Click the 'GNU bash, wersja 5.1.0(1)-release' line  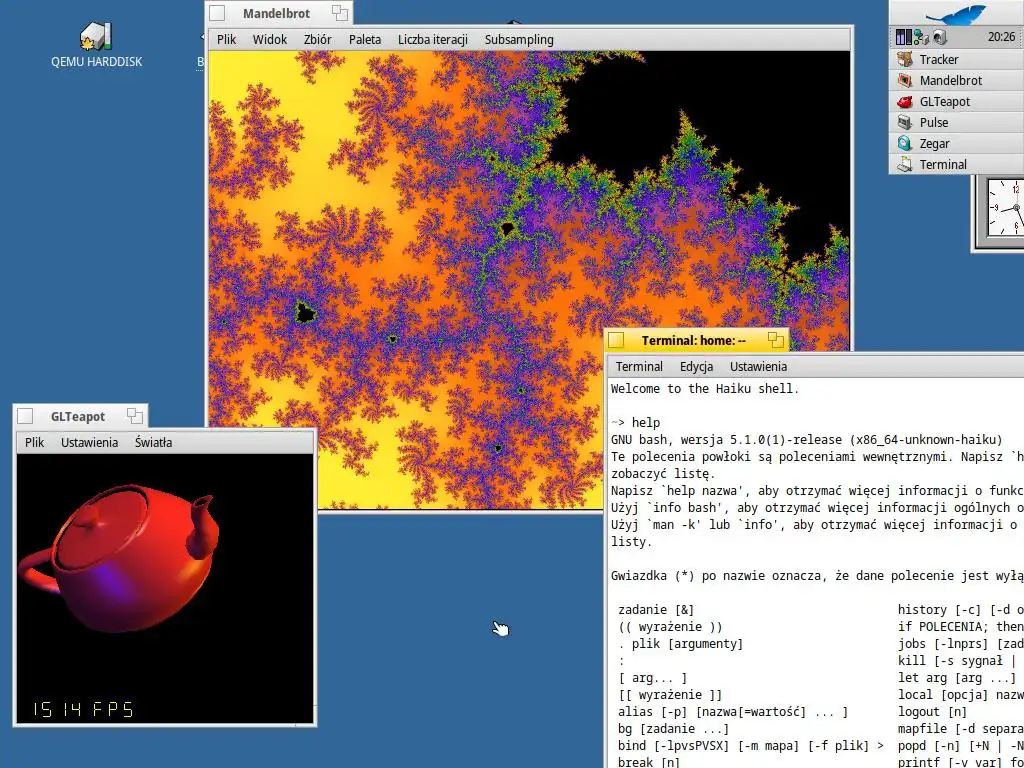click(807, 440)
